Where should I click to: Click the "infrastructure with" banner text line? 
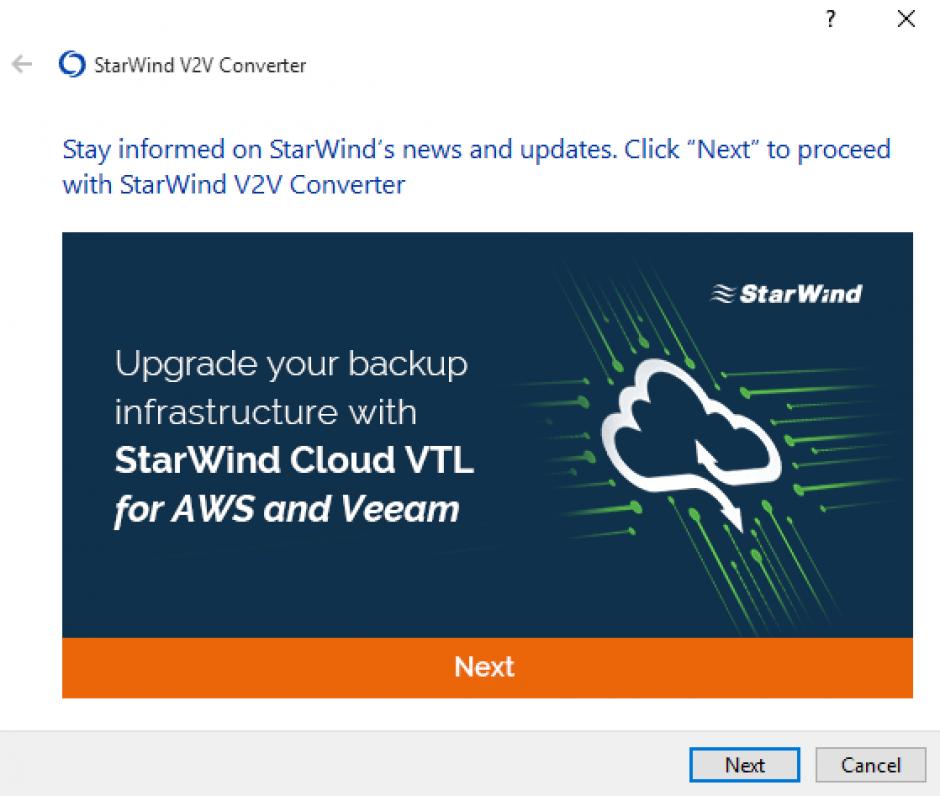pos(266,412)
